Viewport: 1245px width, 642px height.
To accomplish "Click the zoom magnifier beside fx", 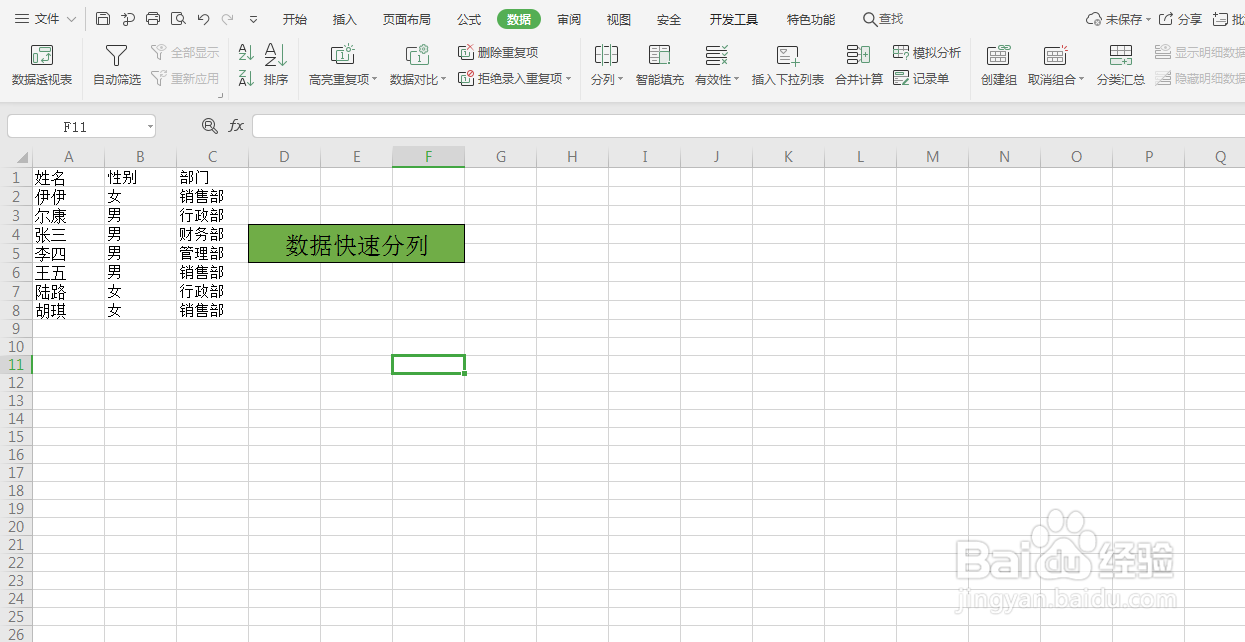I will coord(209,126).
